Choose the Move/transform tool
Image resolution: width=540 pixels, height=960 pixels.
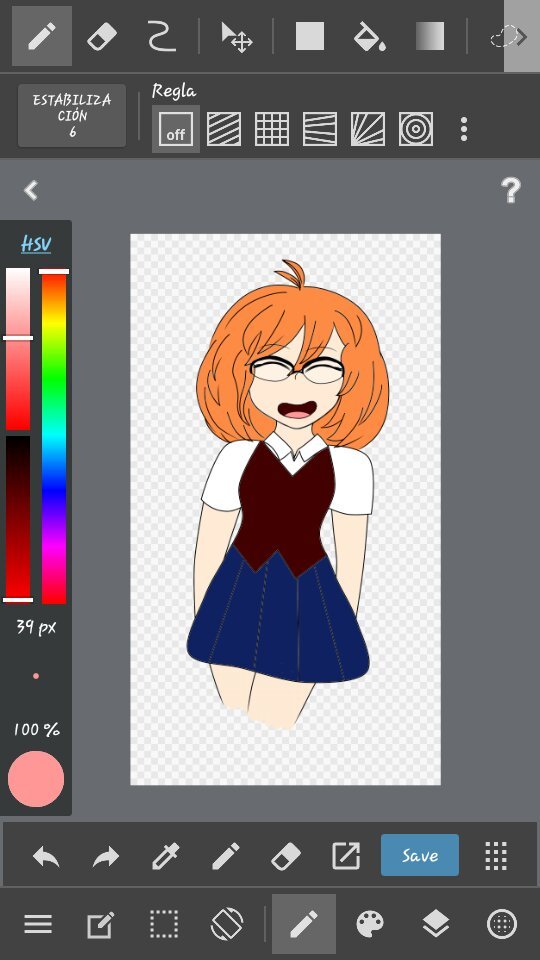pos(236,36)
